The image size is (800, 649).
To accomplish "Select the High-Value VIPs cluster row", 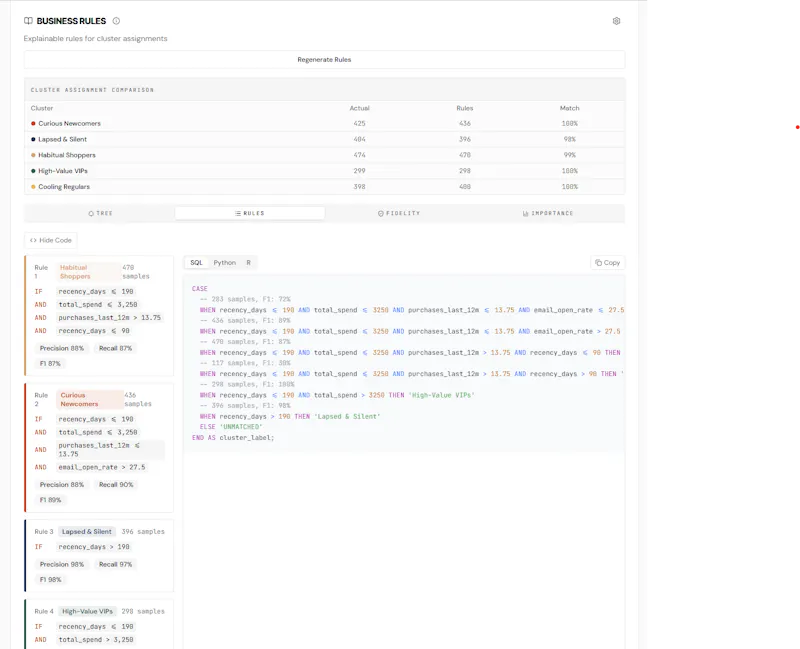I will tap(324, 171).
